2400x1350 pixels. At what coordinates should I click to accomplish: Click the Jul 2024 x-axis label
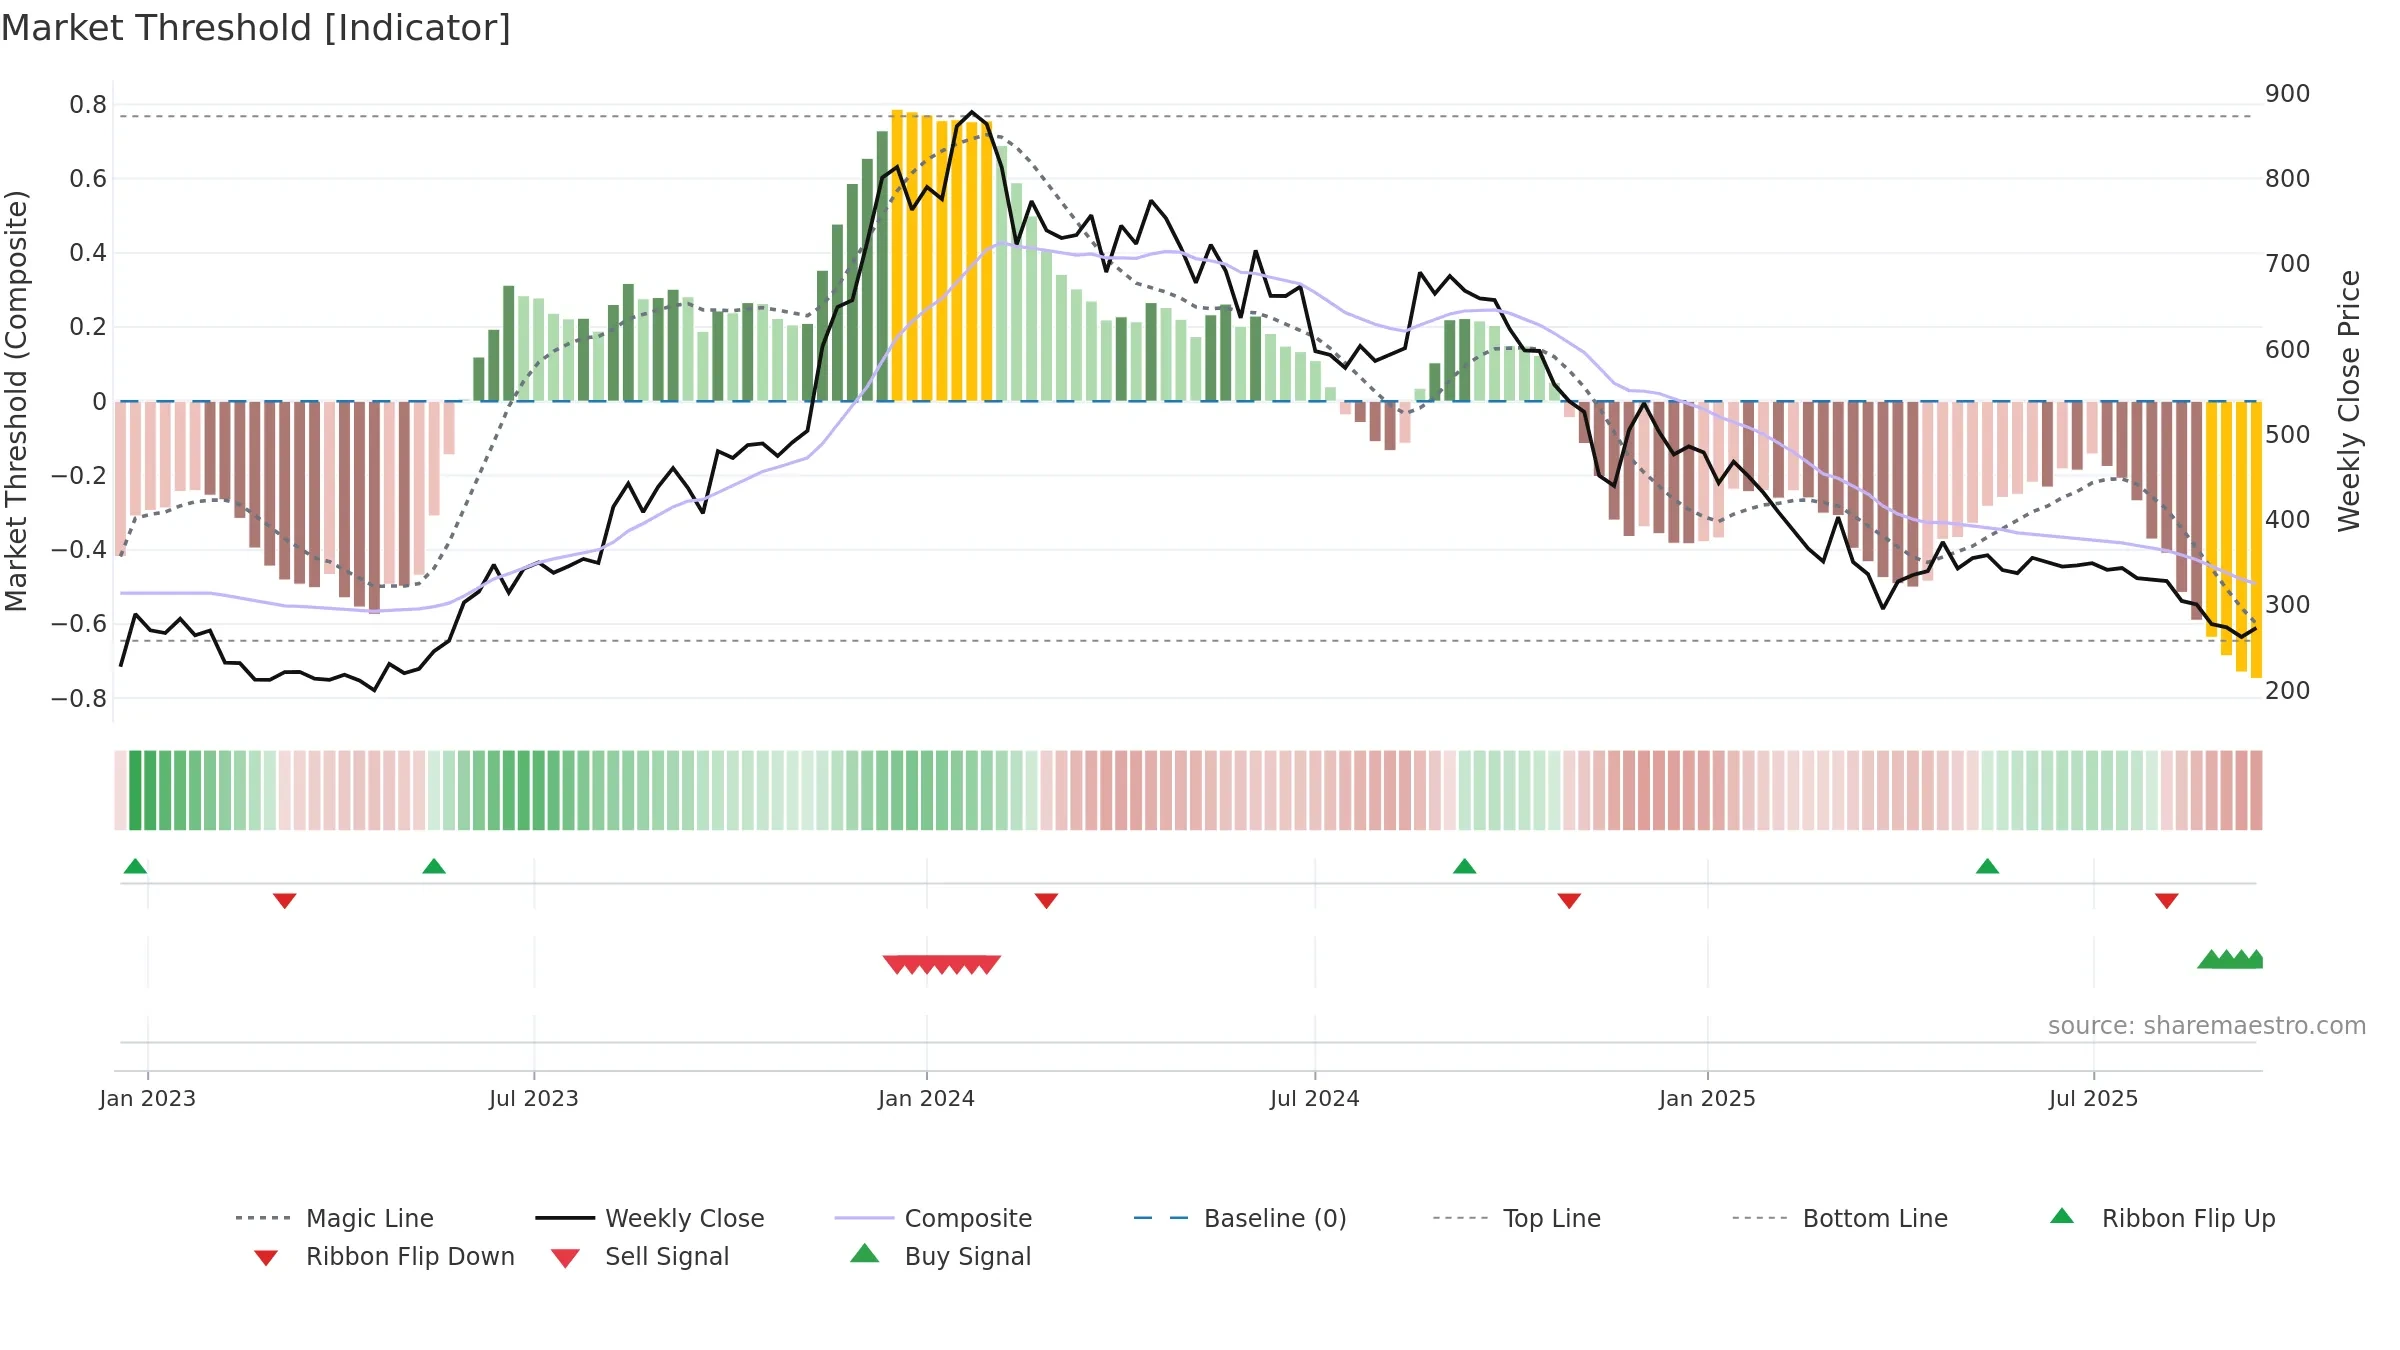1315,1098
